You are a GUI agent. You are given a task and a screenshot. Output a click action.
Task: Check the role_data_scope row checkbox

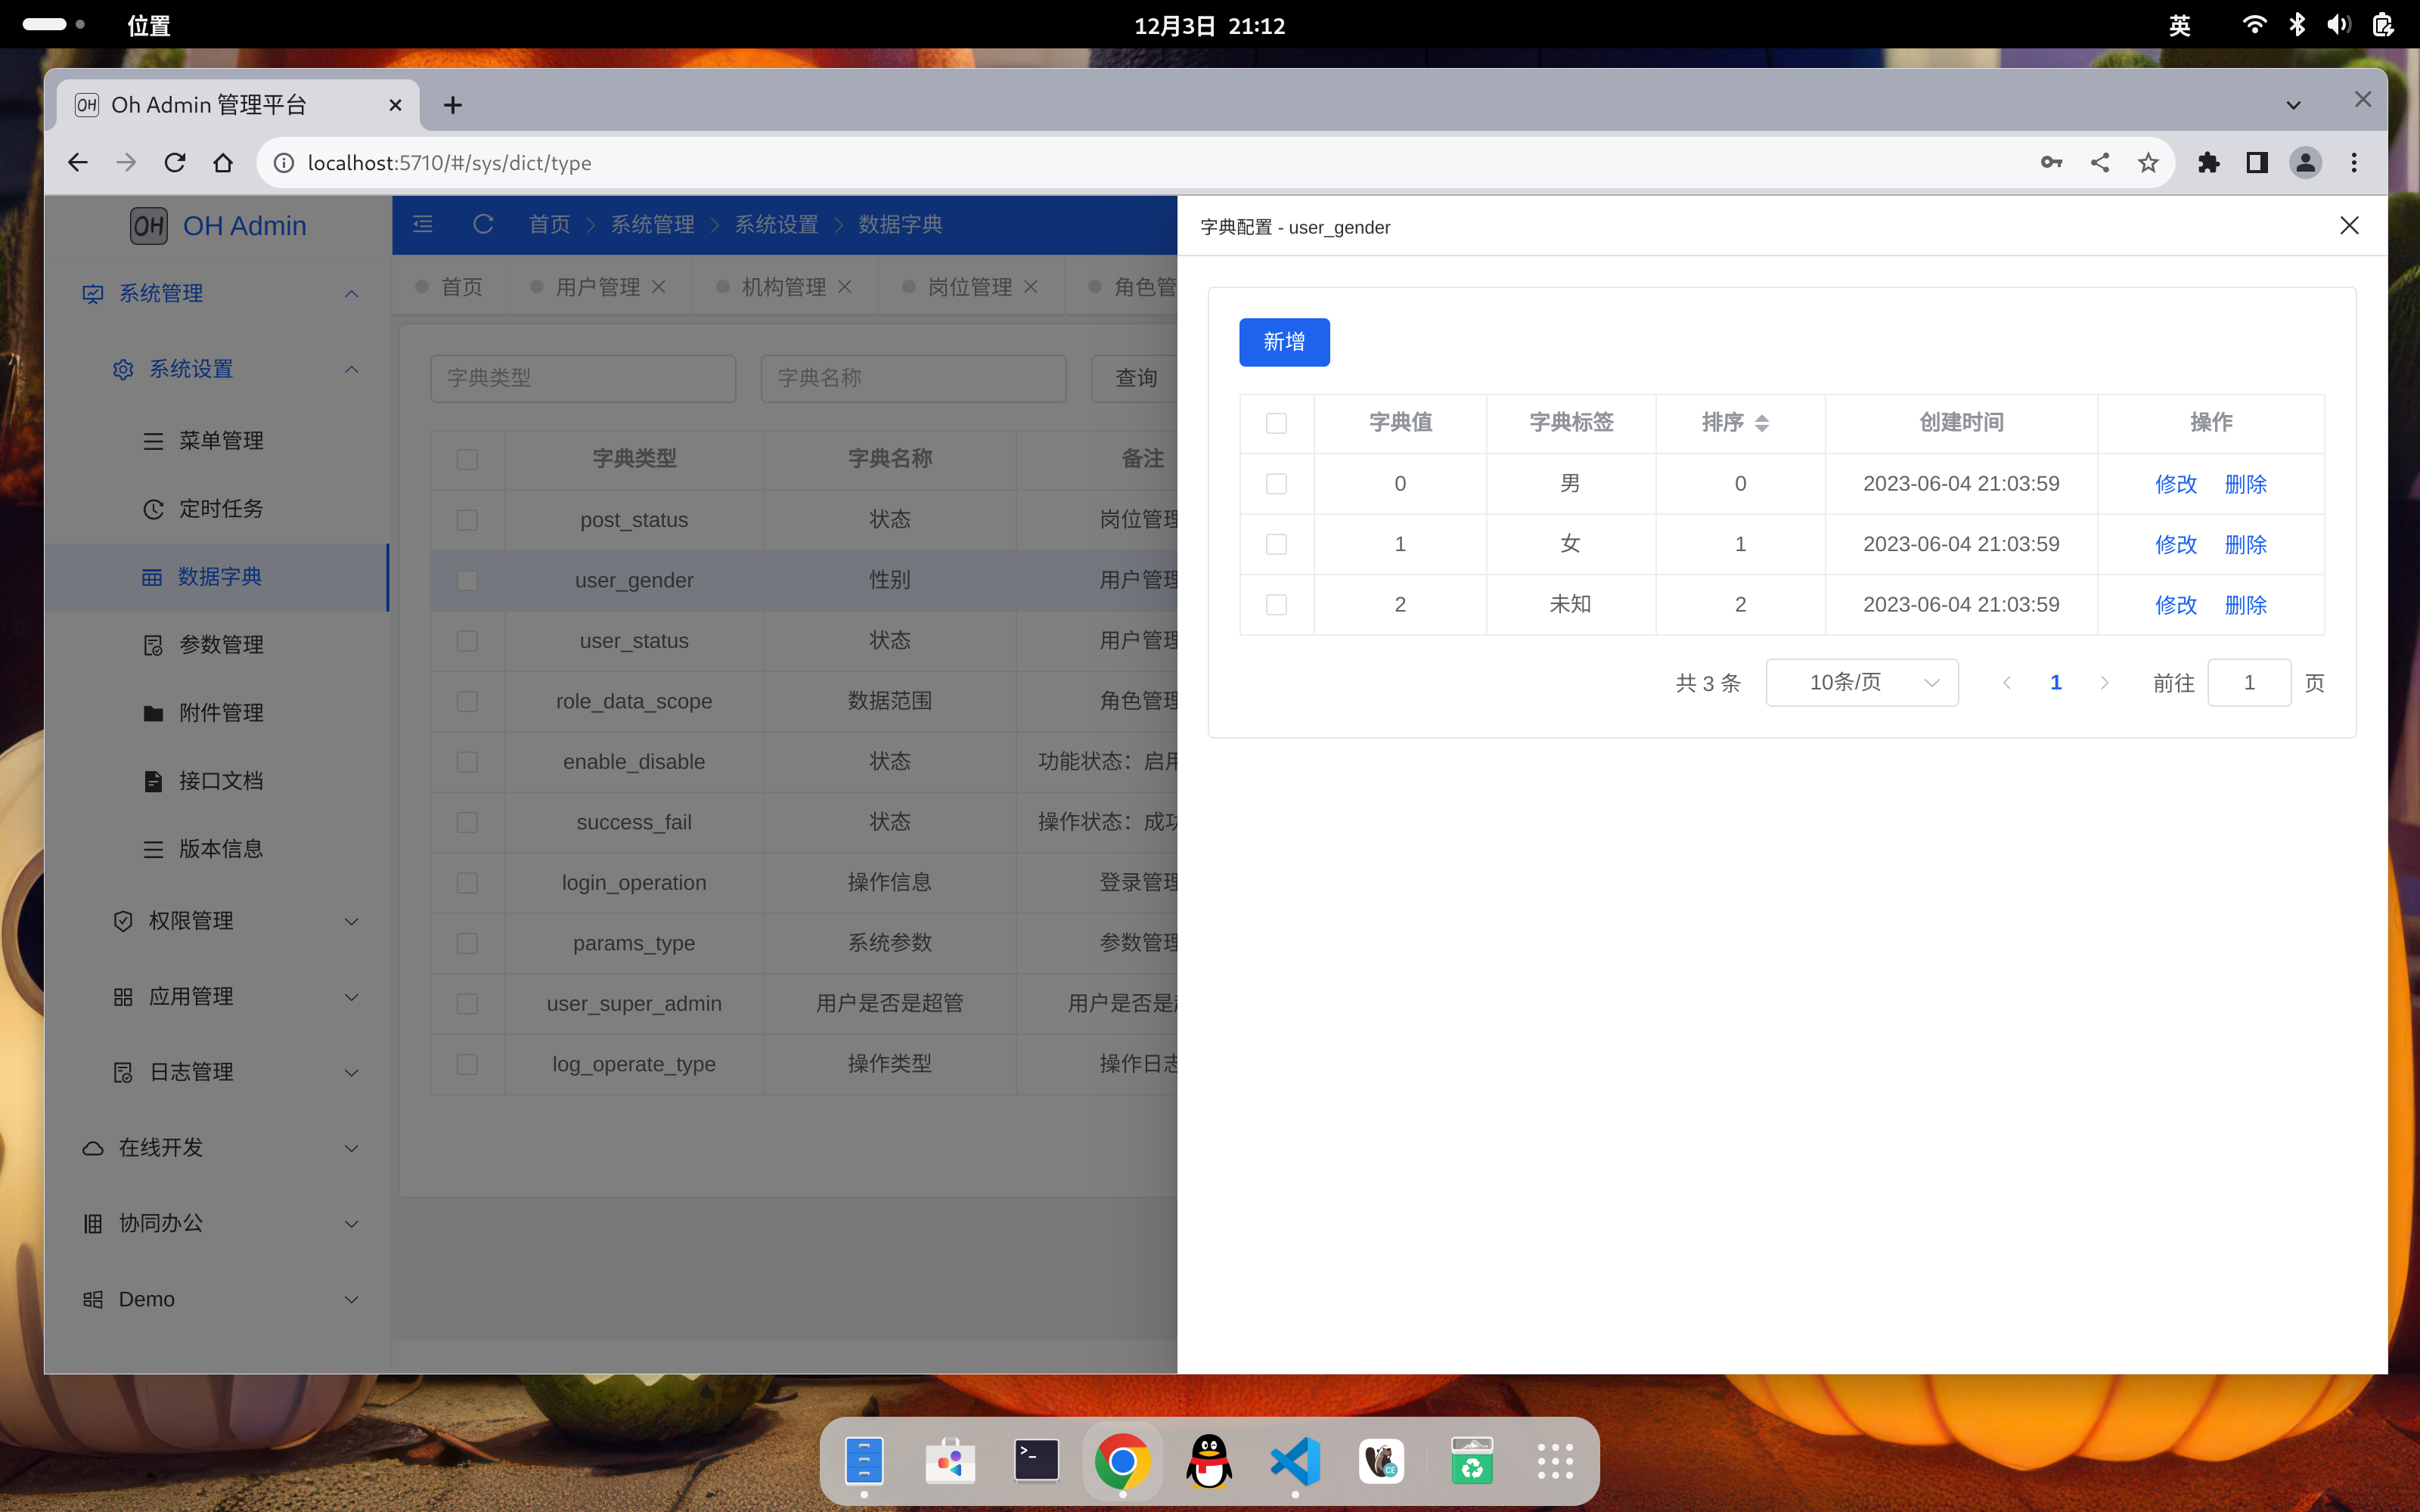[467, 701]
